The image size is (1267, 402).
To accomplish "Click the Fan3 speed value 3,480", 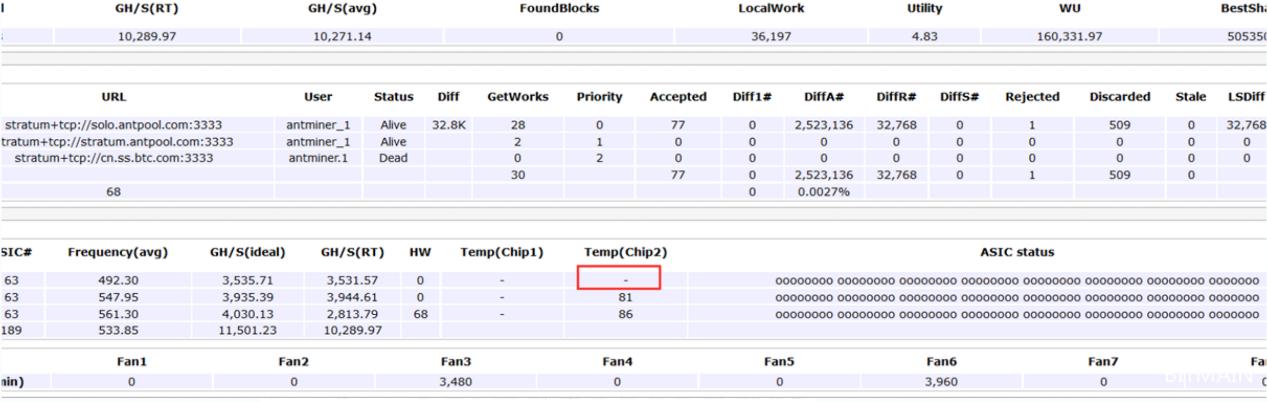I will click(455, 381).
